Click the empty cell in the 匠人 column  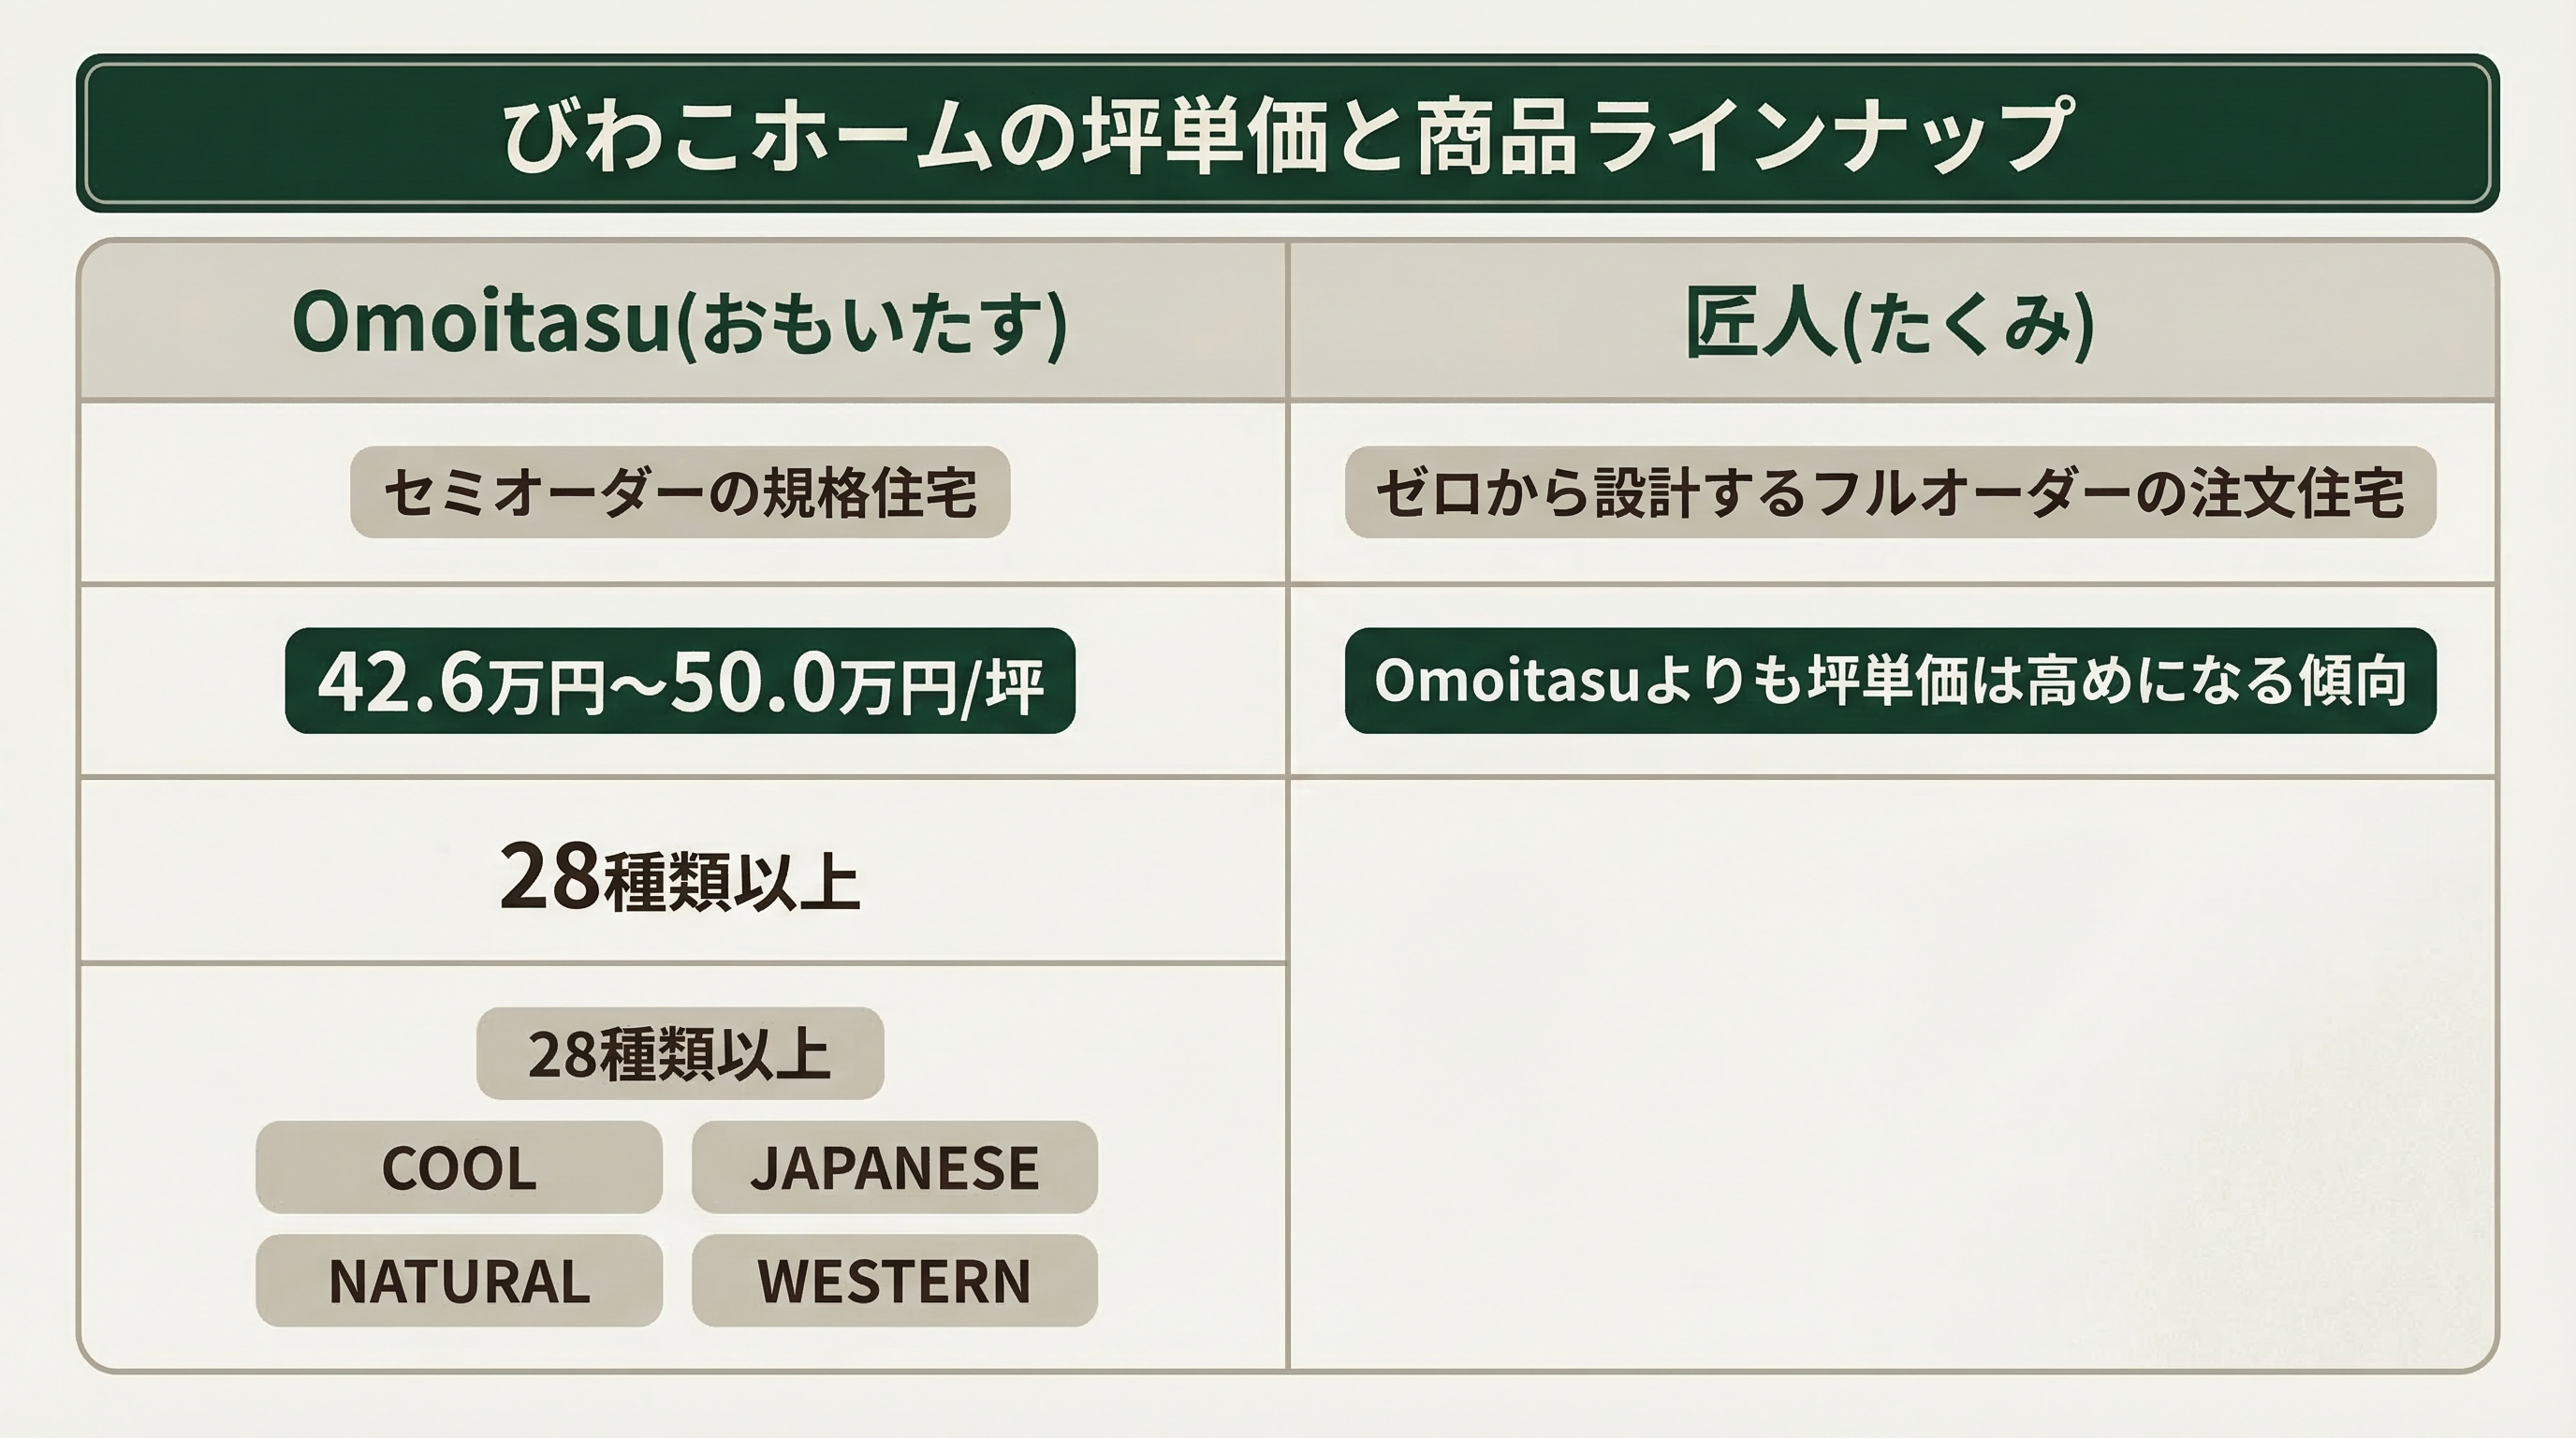(1892, 1072)
